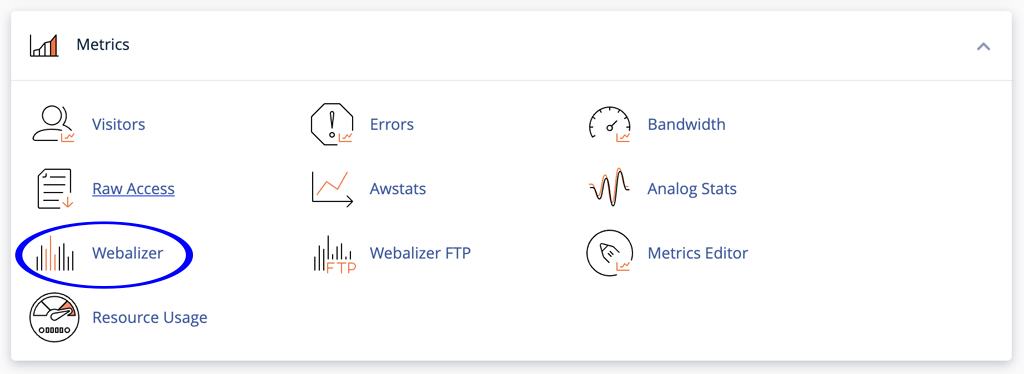This screenshot has width=1024, height=374.
Task: Open the Bandwidth speedometer gauge icon
Action: pos(609,124)
